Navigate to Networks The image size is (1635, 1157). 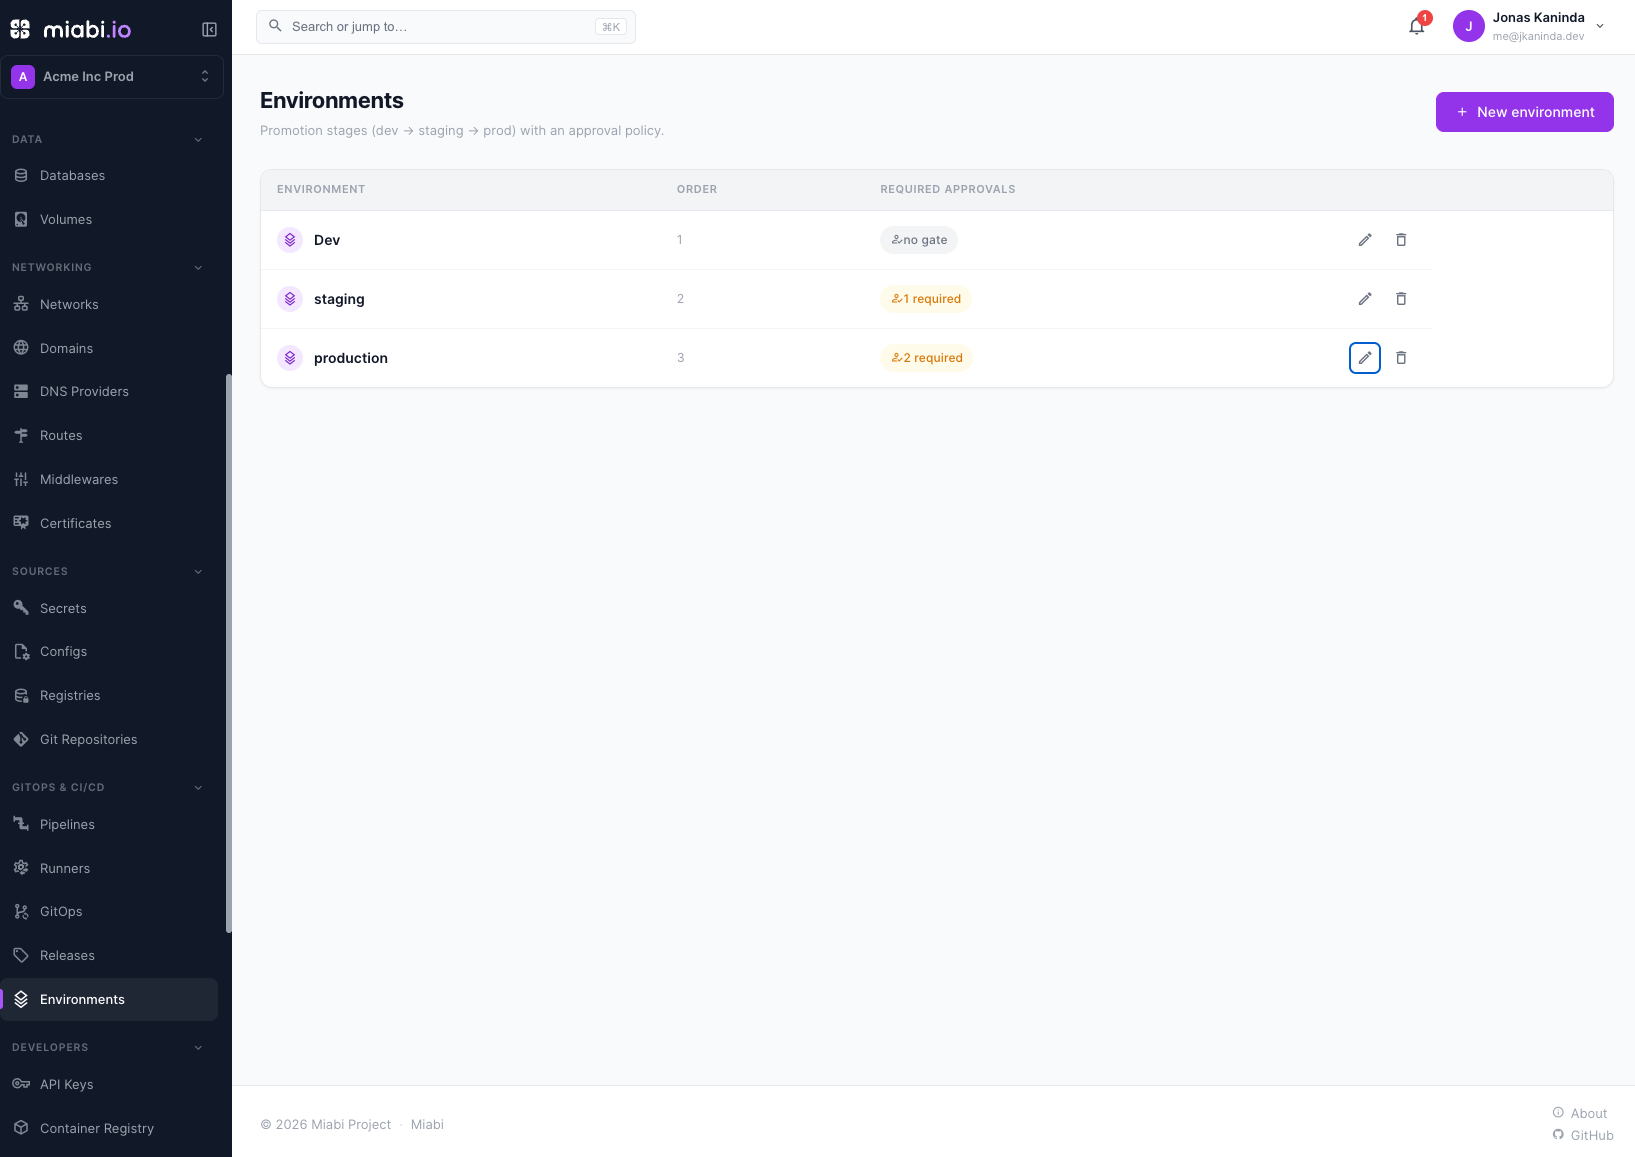[109, 305]
